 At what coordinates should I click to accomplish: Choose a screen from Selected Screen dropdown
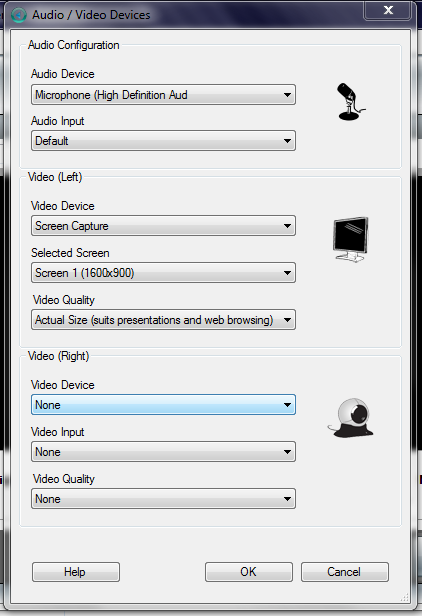[x=163, y=273]
